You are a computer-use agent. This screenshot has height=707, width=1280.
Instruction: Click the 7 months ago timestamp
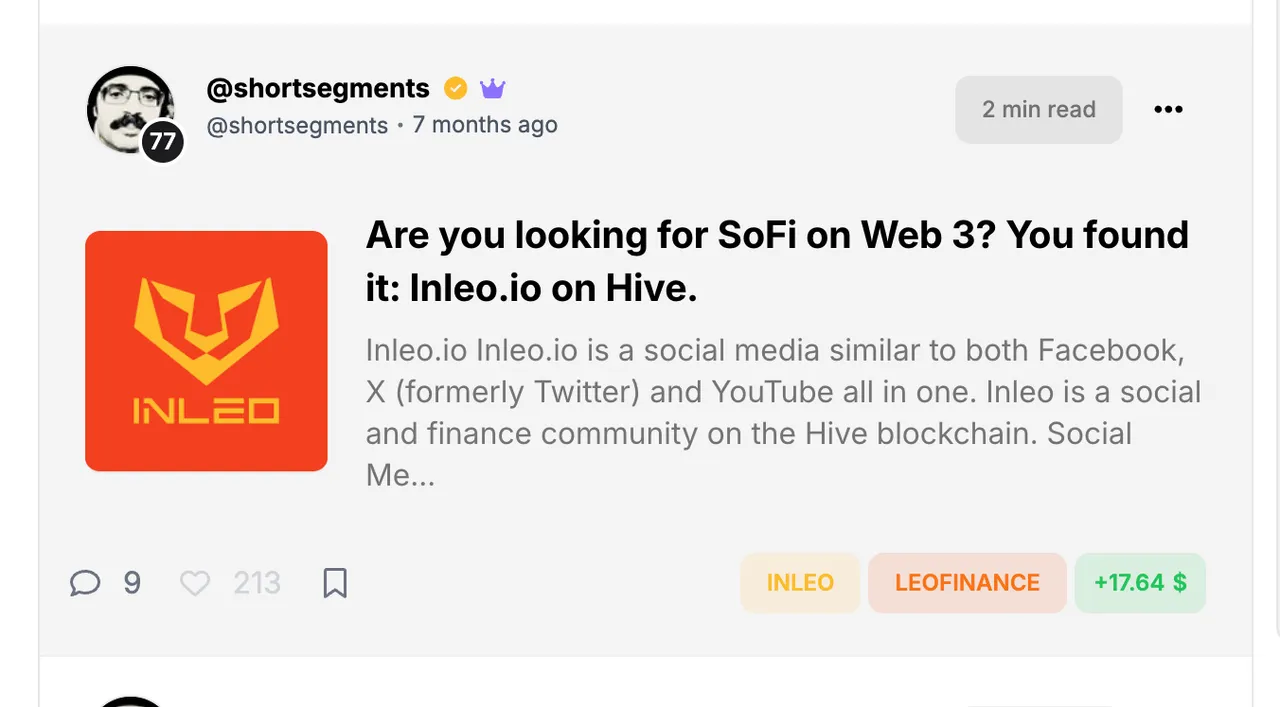pyautogui.click(x=485, y=125)
